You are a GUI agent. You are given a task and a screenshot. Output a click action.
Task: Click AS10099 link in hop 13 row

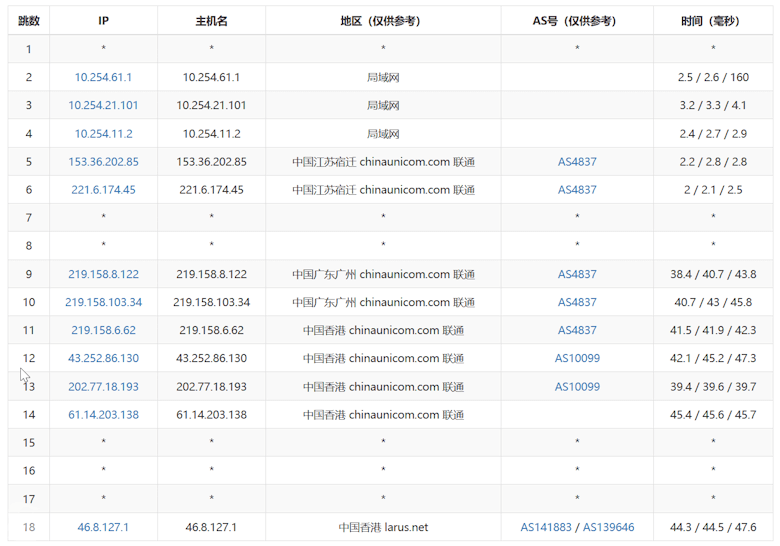[577, 386]
